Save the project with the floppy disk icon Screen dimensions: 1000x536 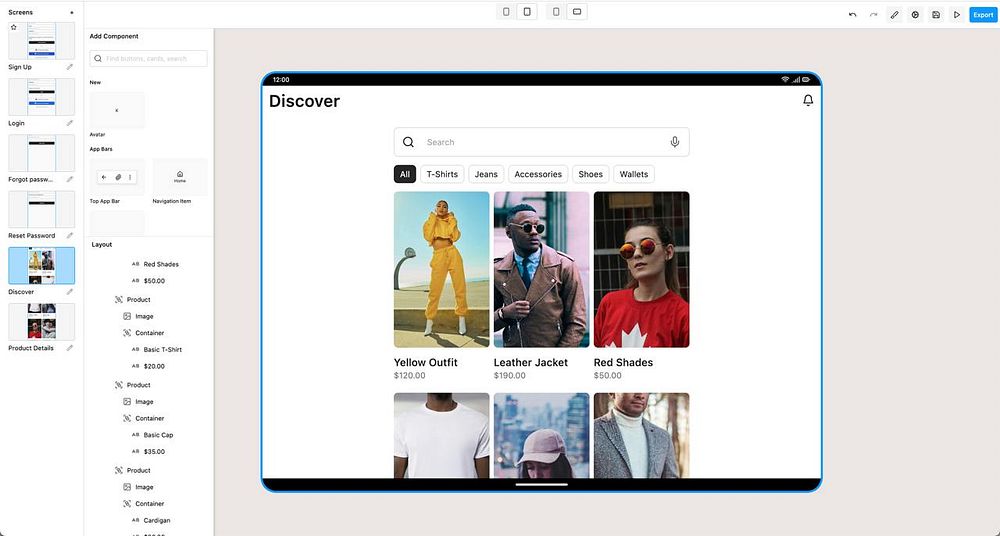coord(936,15)
